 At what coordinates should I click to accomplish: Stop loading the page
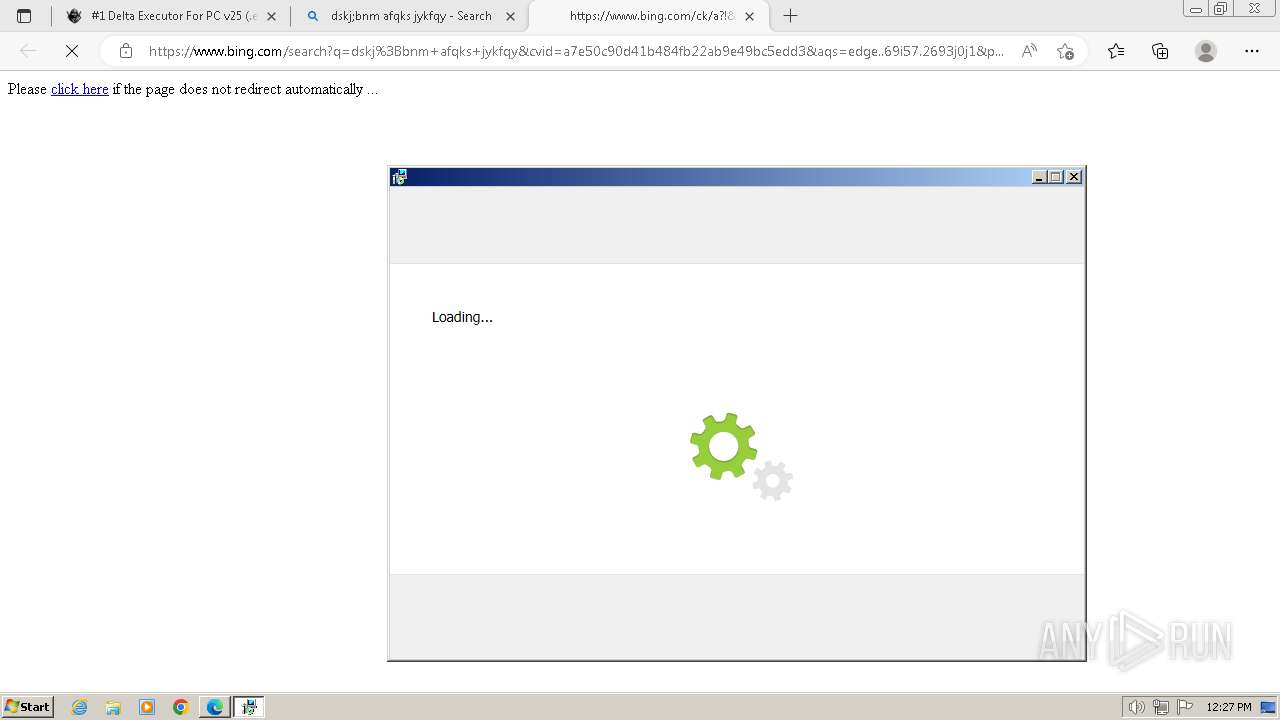coord(72,51)
